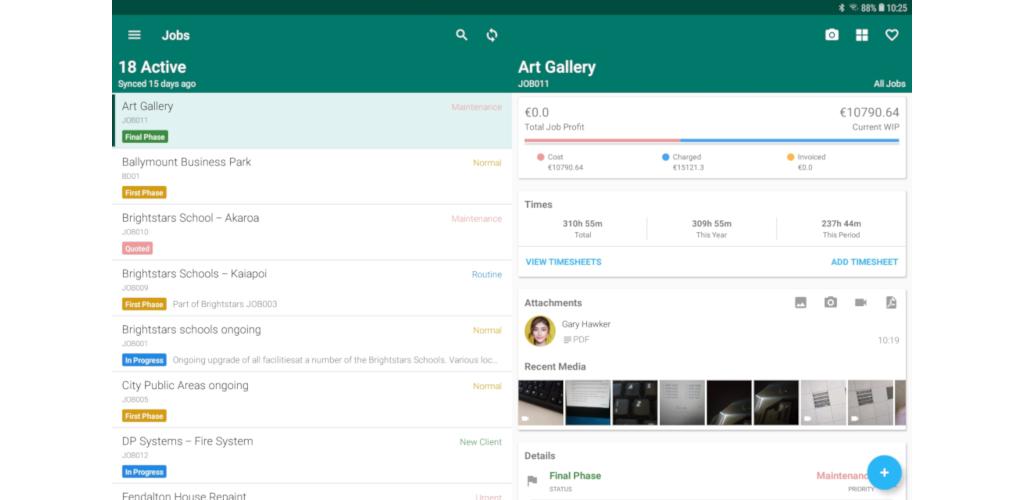
Task: Click Quoted badge on Akaroa job
Action: tap(137, 249)
